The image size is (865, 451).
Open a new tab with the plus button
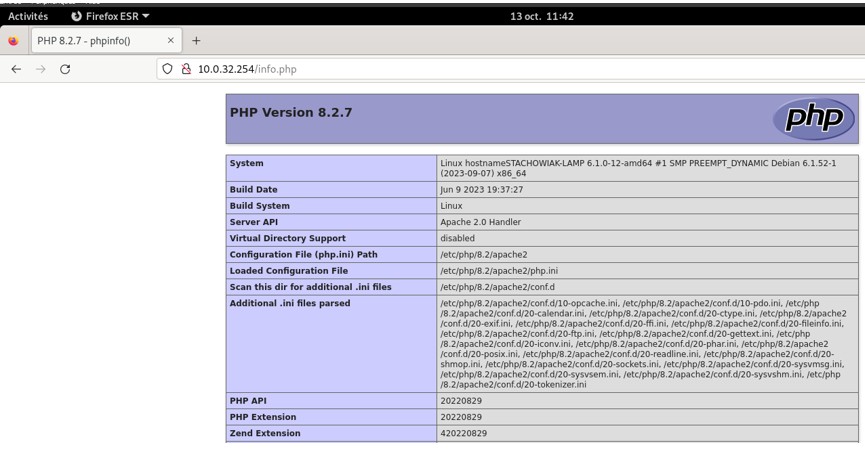point(196,41)
